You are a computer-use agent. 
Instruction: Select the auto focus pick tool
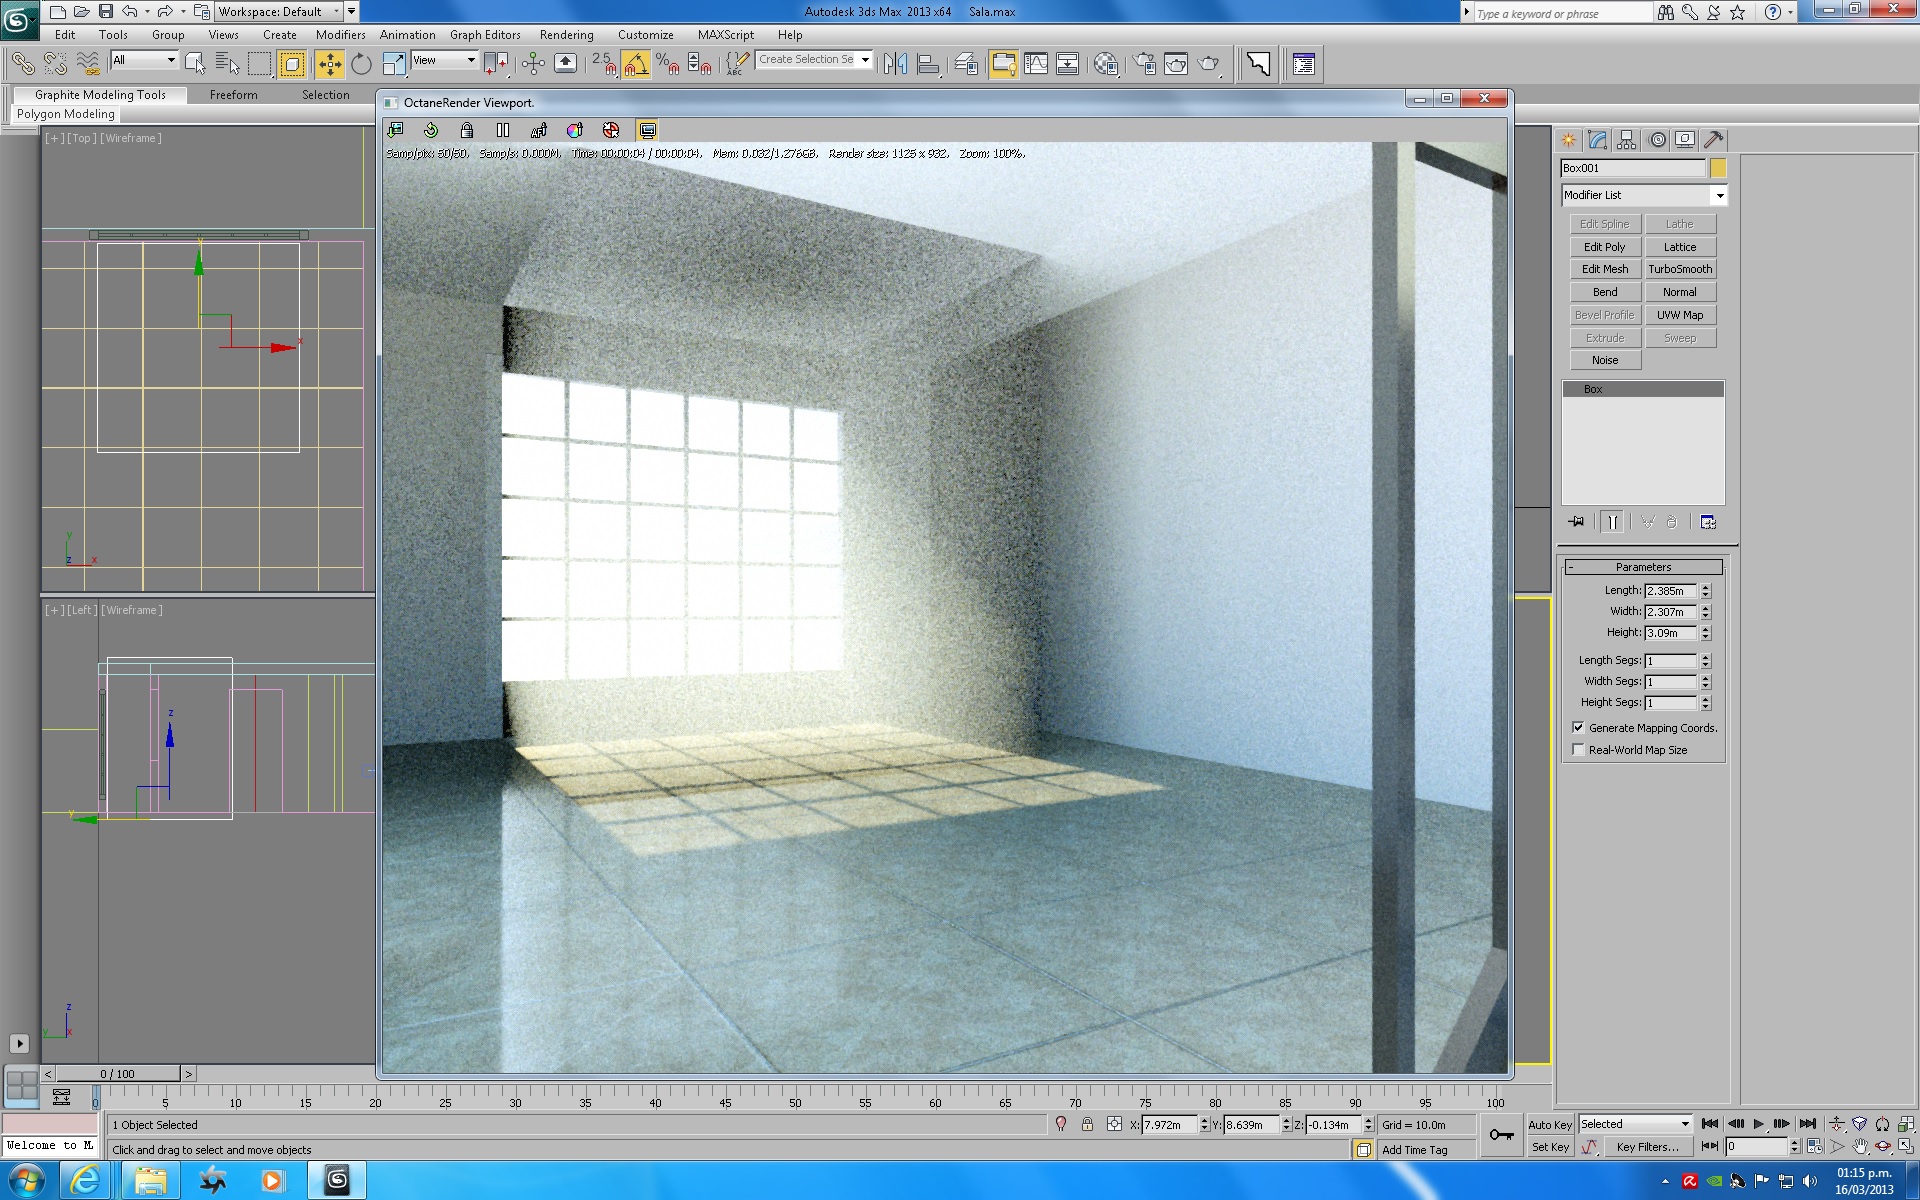(x=539, y=130)
